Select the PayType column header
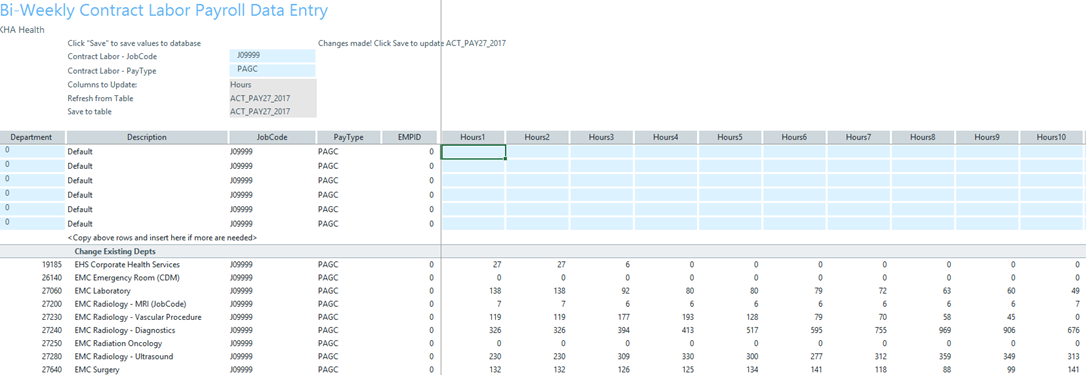Image resolution: width=1086 pixels, height=375 pixels. point(348,137)
